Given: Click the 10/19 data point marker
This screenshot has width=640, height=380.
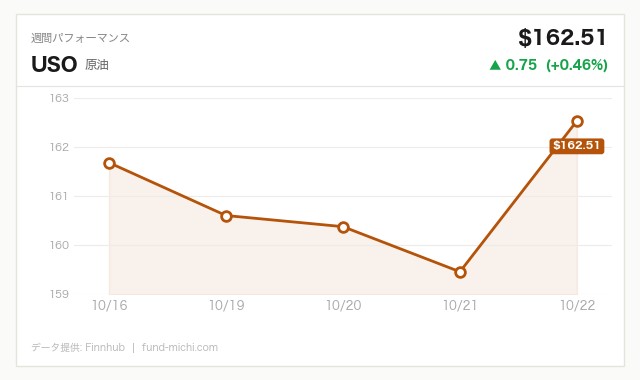Looking at the screenshot, I should pyautogui.click(x=227, y=216).
